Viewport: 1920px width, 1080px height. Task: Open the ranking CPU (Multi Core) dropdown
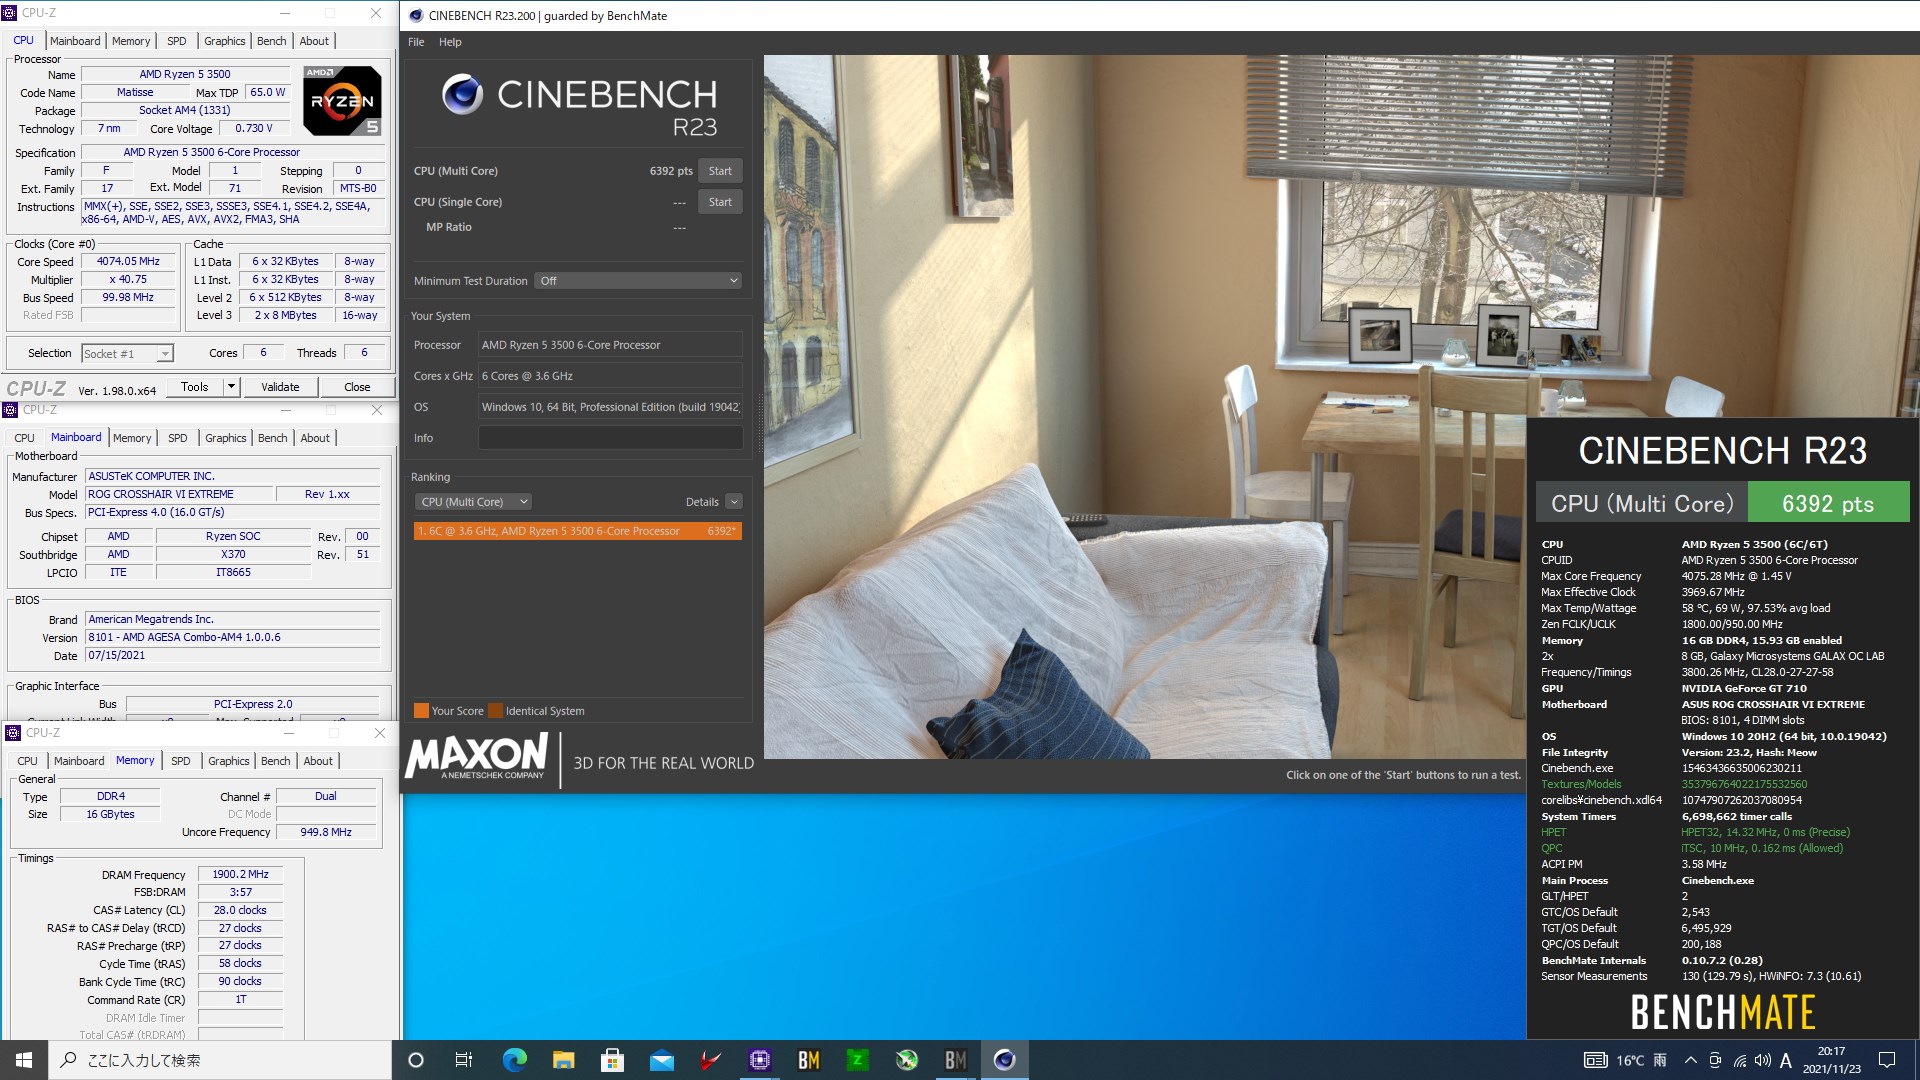[x=473, y=502]
